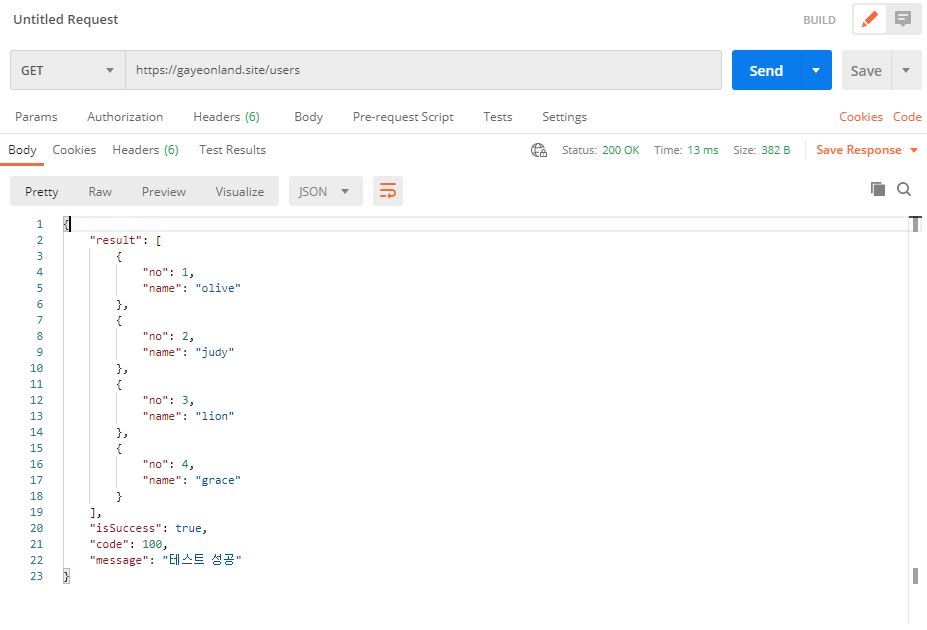Open the HTTP method GET dropdown

point(67,71)
